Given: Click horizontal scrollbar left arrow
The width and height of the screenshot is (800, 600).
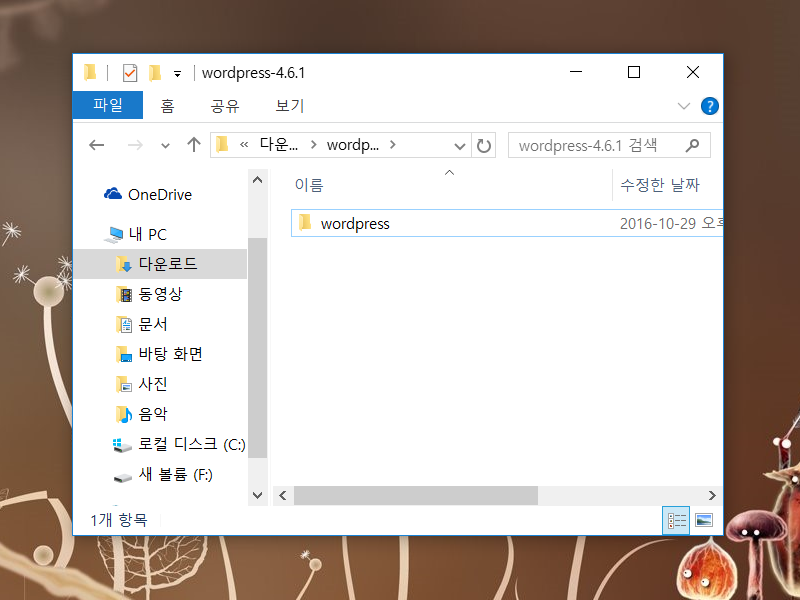Looking at the screenshot, I should (283, 495).
